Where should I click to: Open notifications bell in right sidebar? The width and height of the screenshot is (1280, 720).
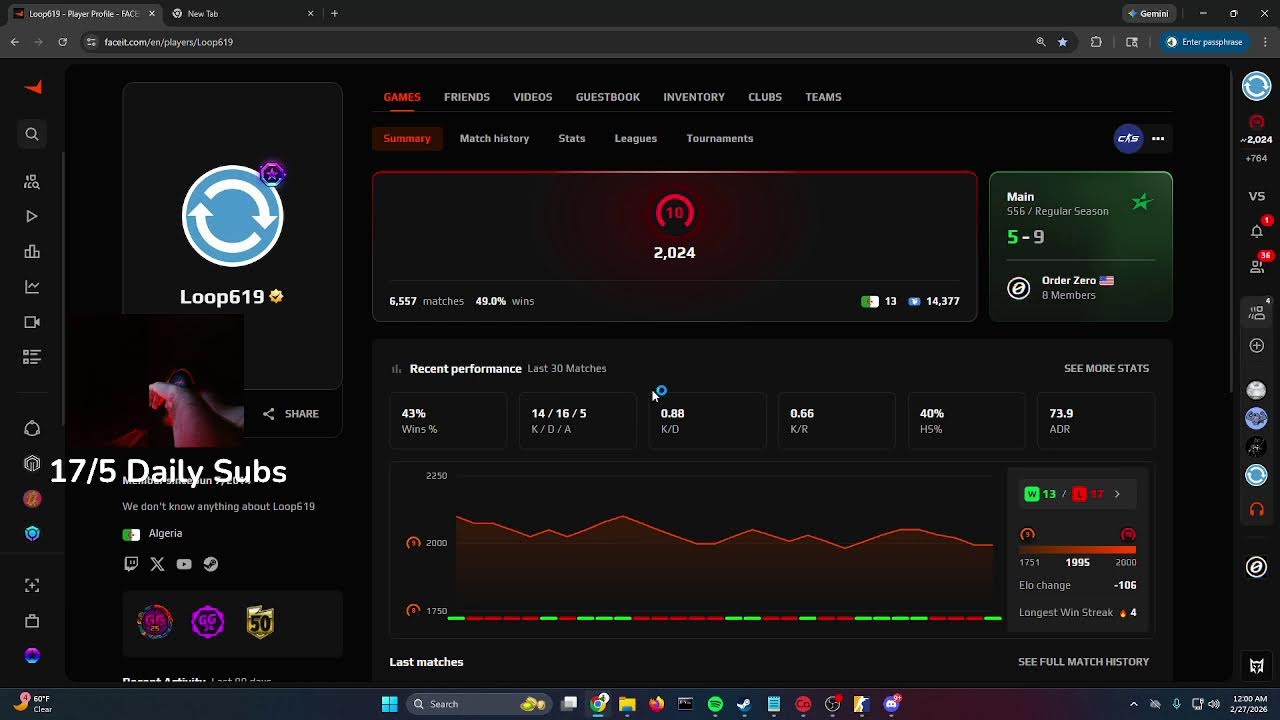pyautogui.click(x=1257, y=231)
